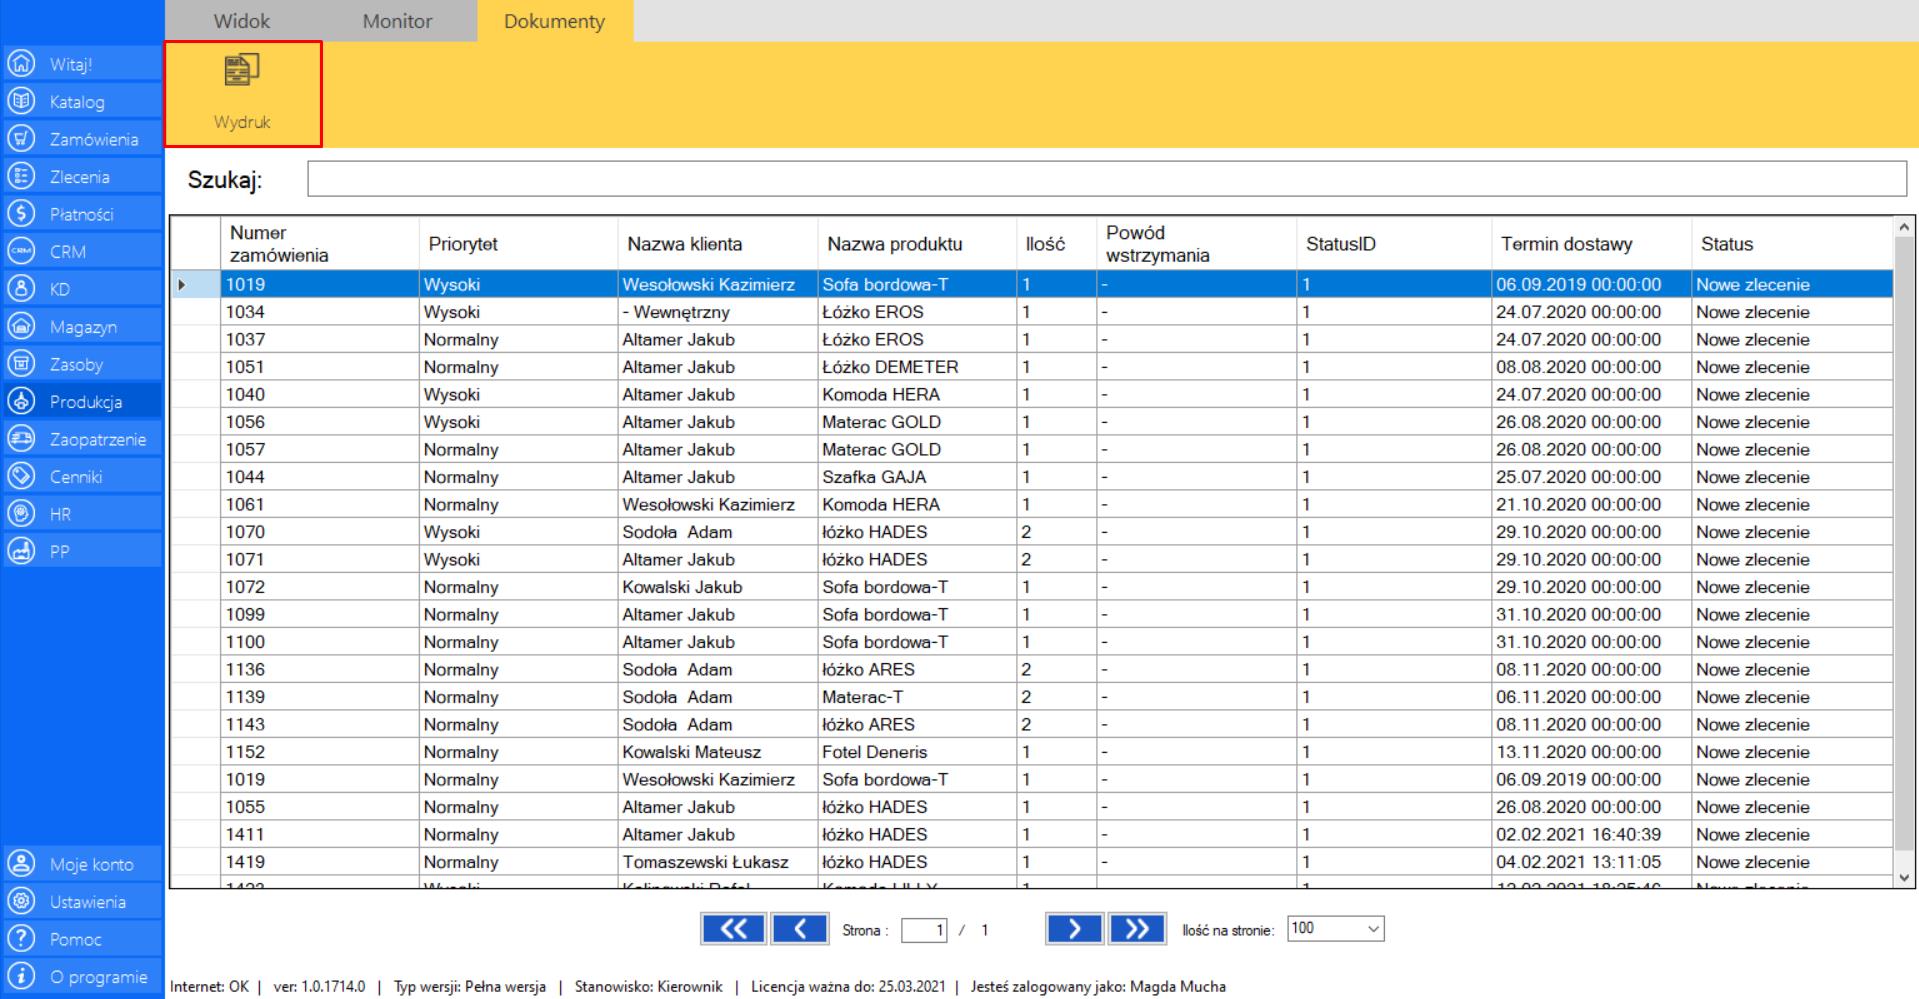This screenshot has width=1919, height=999.
Task: Go to the last page button
Action: tap(1137, 929)
